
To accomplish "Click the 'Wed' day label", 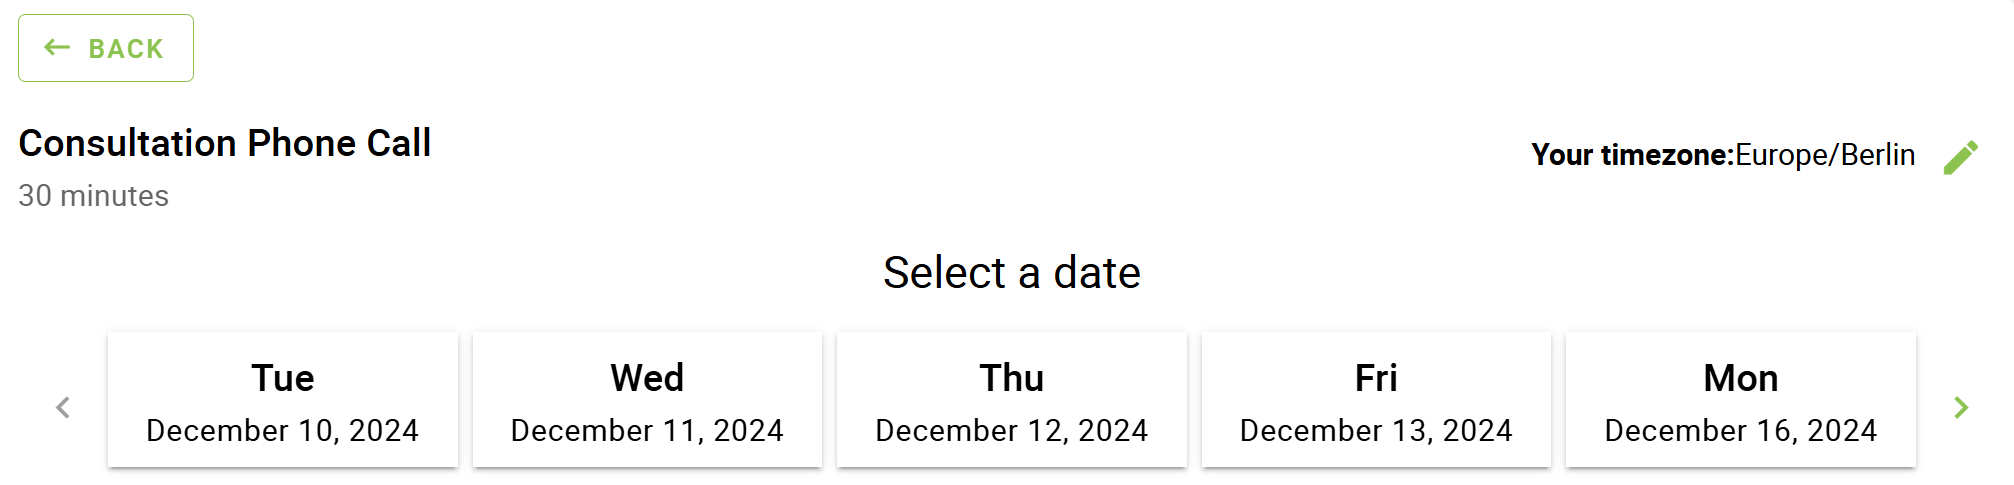I will 647,378.
